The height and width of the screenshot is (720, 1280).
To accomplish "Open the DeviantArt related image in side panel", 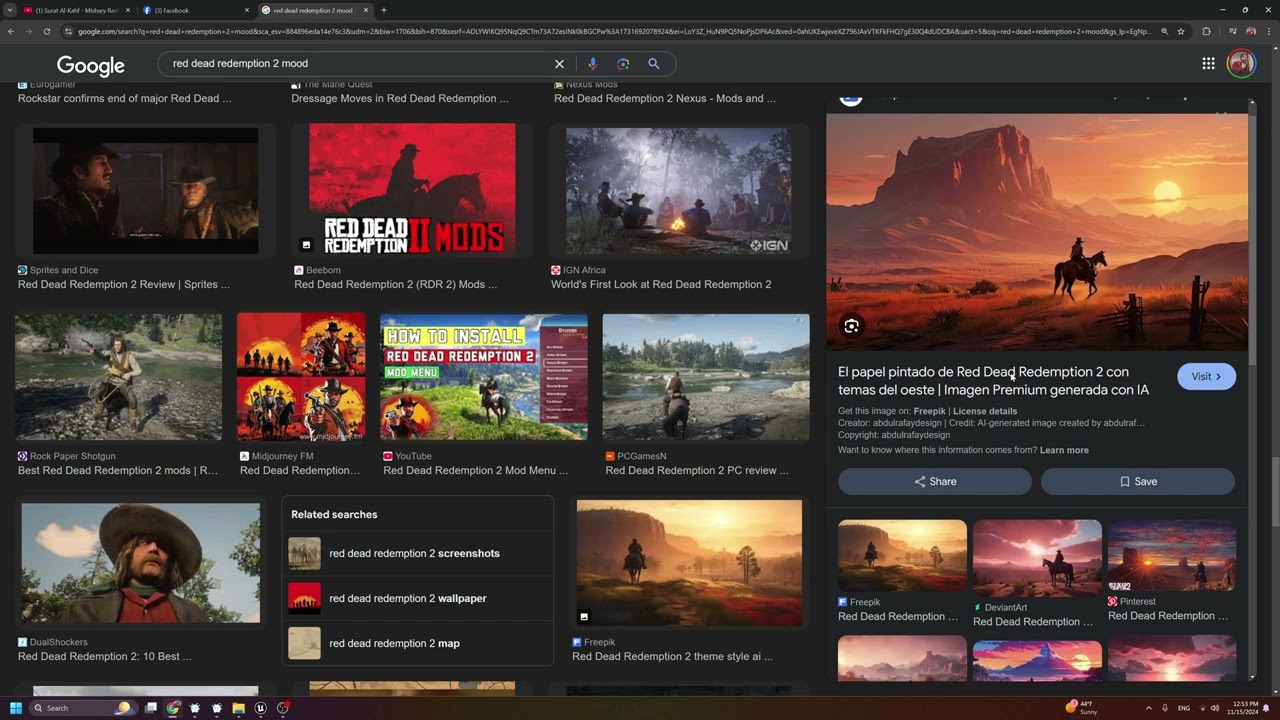I will 1037,558.
